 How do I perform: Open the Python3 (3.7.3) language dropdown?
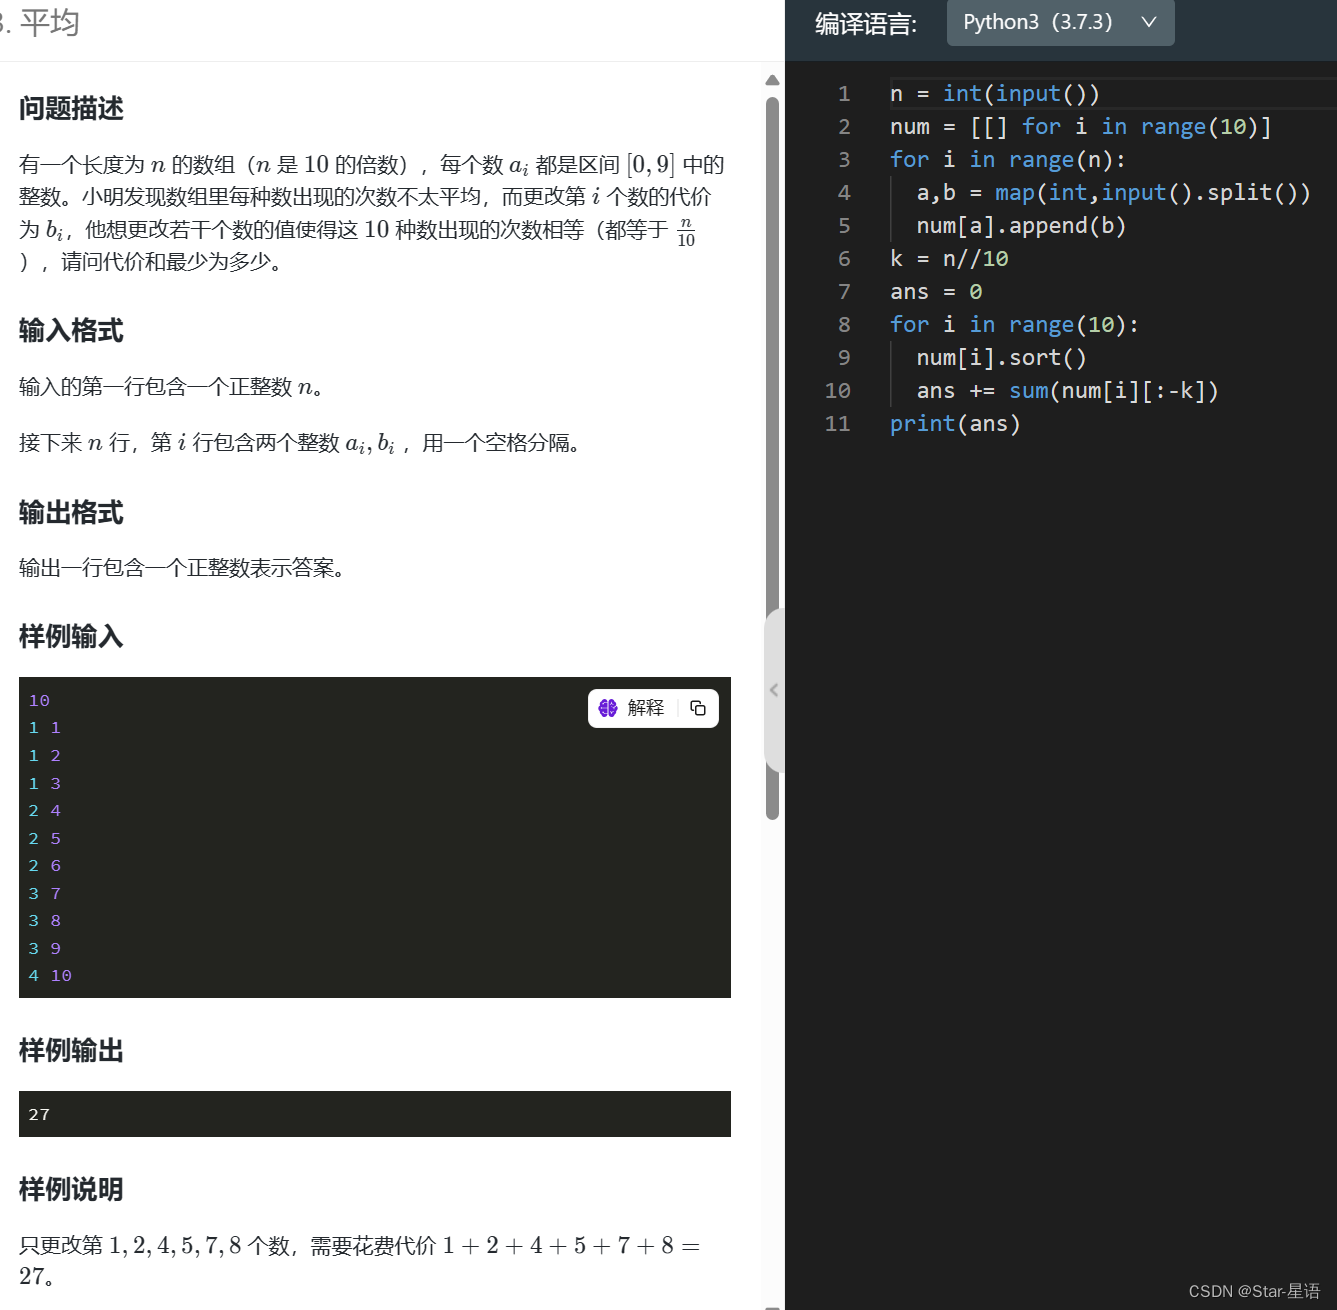click(1060, 22)
